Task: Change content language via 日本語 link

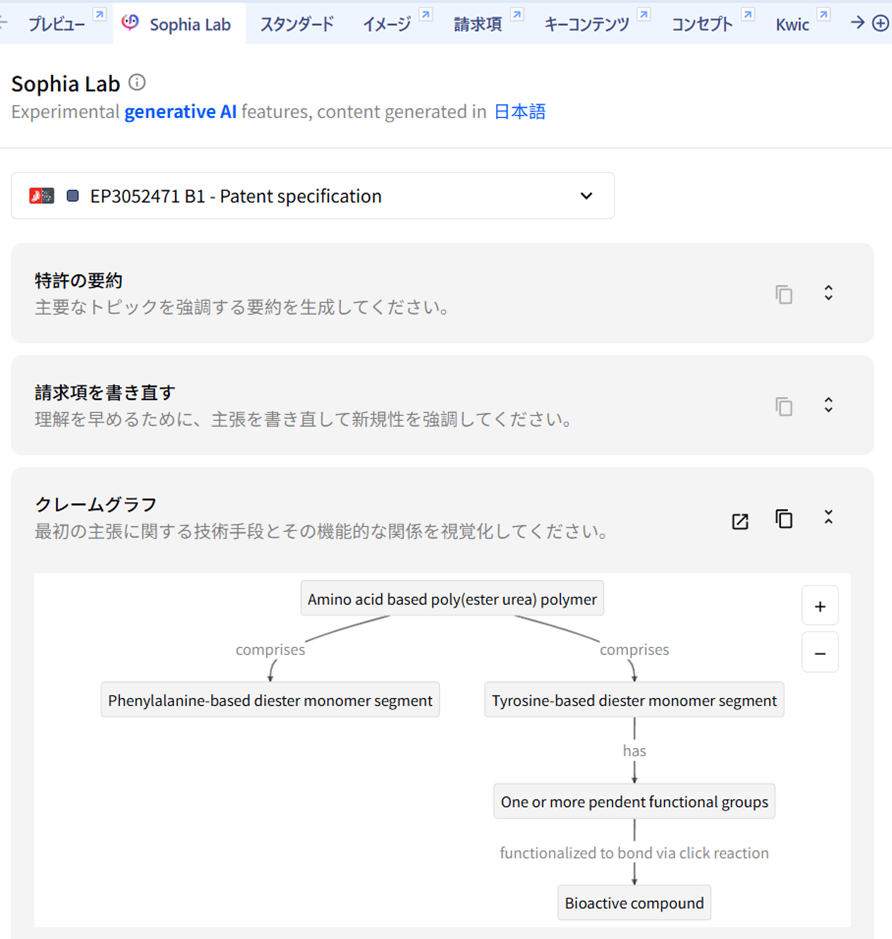Action: [520, 112]
